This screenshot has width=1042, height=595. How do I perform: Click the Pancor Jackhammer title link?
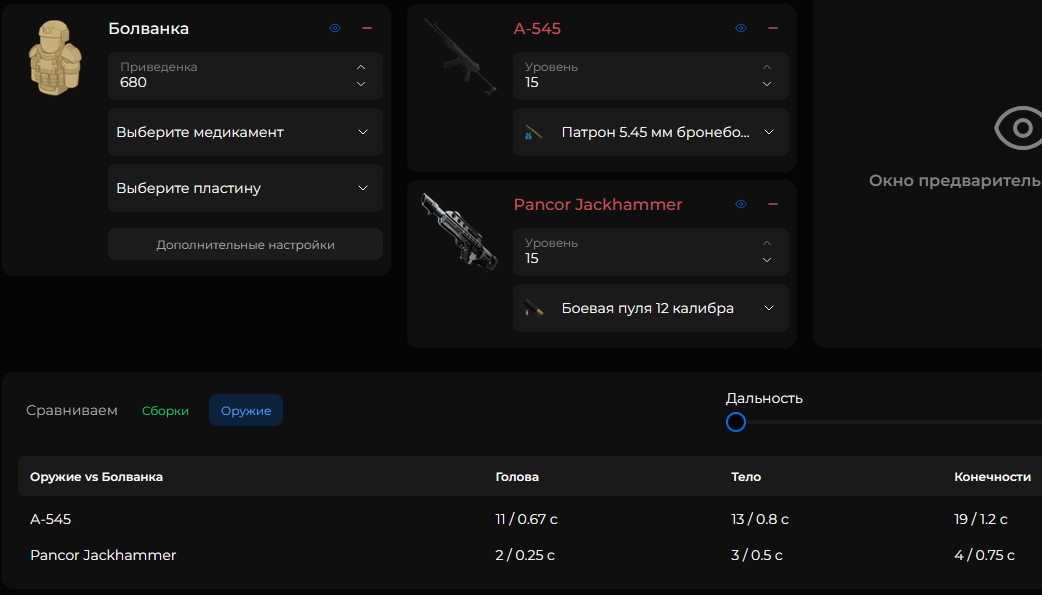(x=598, y=204)
